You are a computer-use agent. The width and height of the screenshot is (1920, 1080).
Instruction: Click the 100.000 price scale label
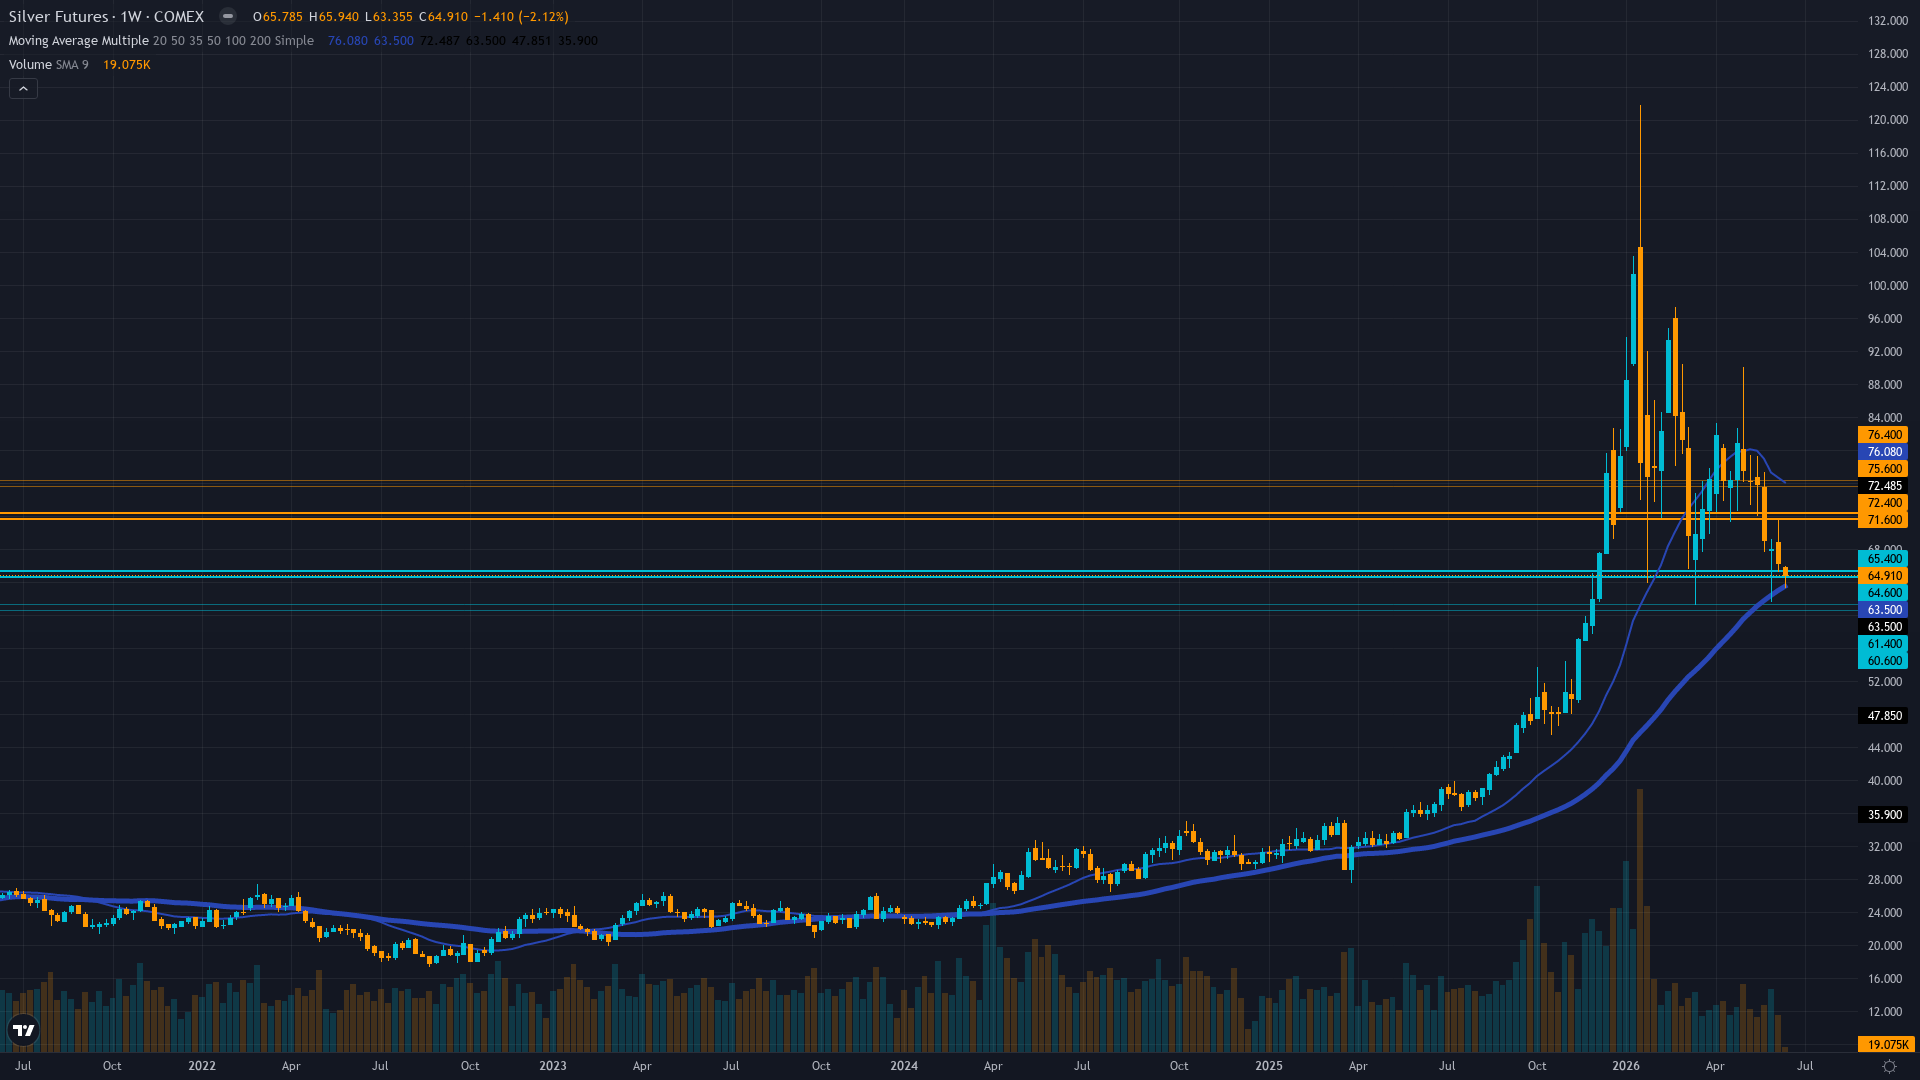(x=1887, y=286)
